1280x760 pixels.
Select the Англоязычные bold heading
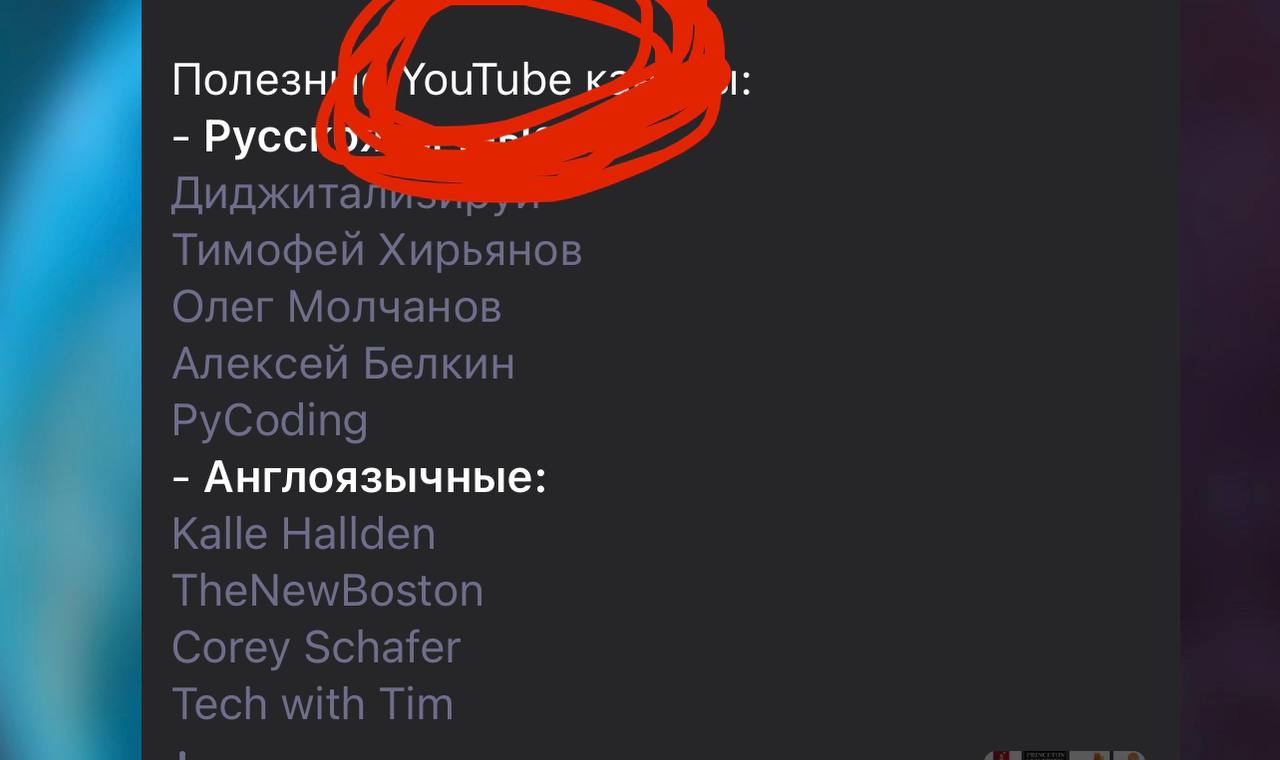click(375, 478)
